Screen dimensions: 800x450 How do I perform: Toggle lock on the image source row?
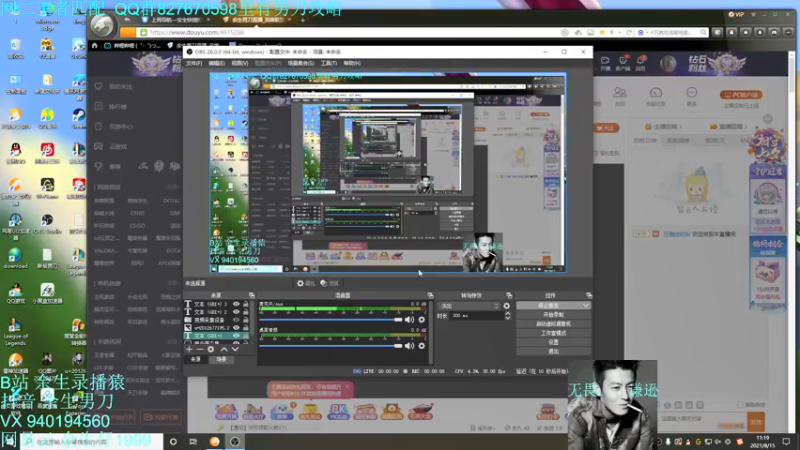tap(245, 328)
